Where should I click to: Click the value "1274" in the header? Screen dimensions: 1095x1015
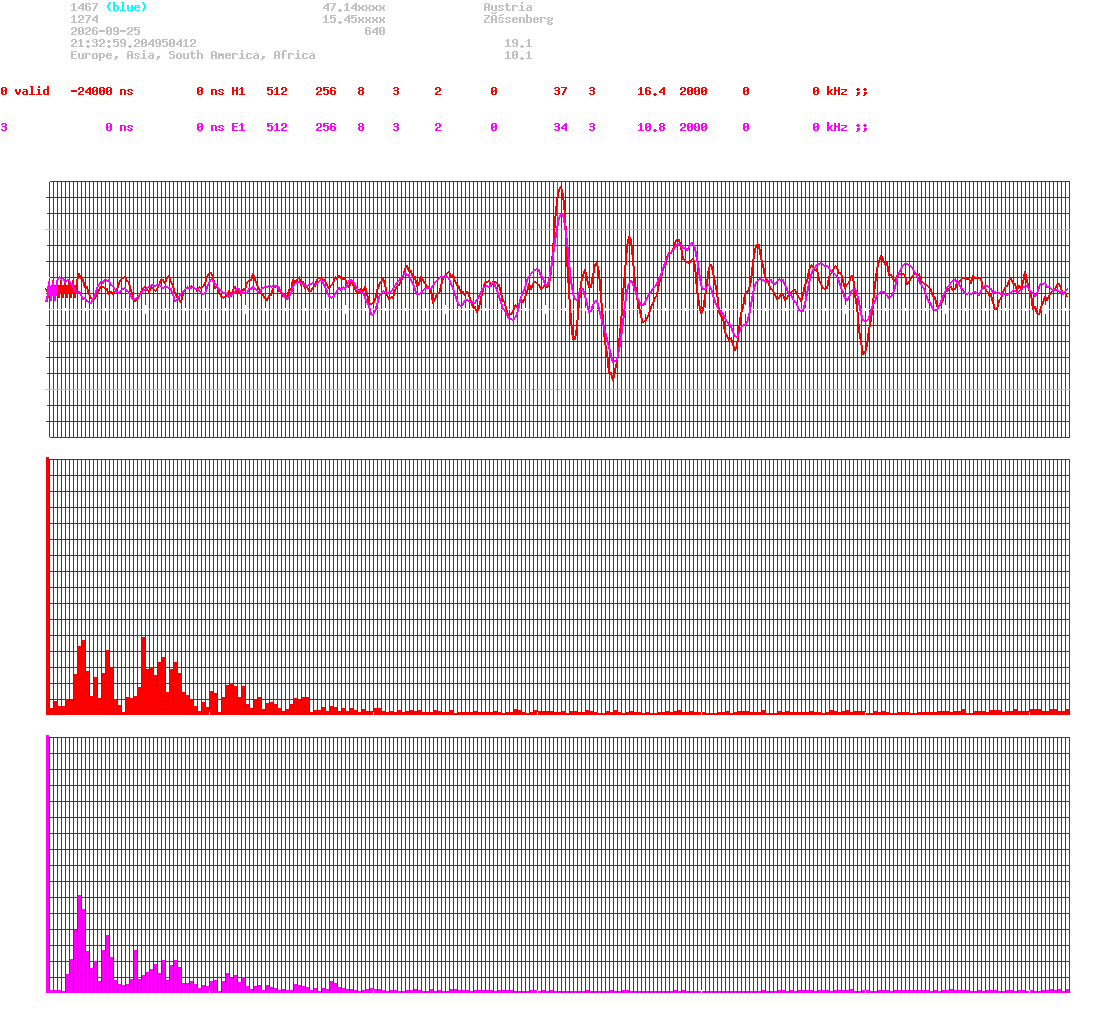tap(84, 19)
